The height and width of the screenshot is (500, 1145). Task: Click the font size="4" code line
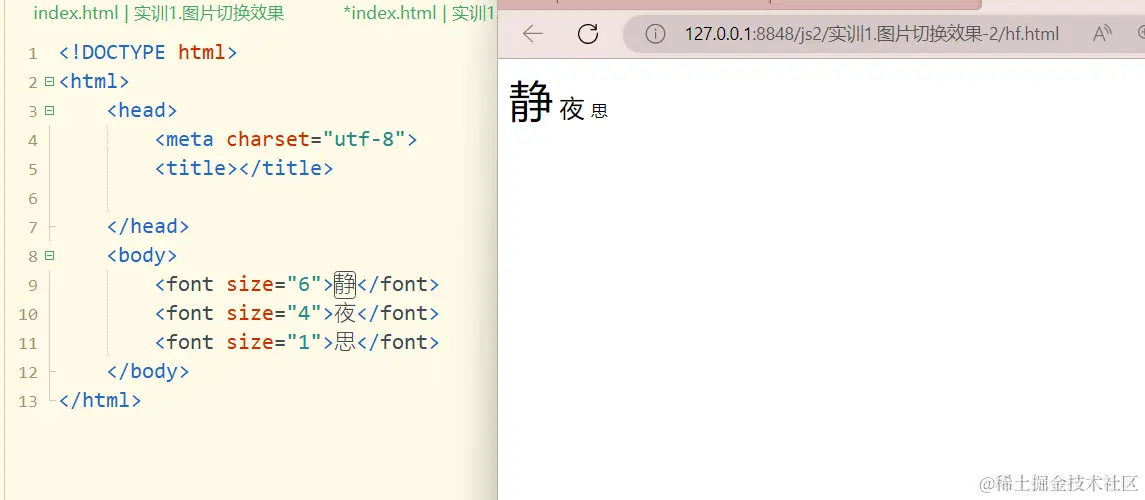tap(296, 314)
